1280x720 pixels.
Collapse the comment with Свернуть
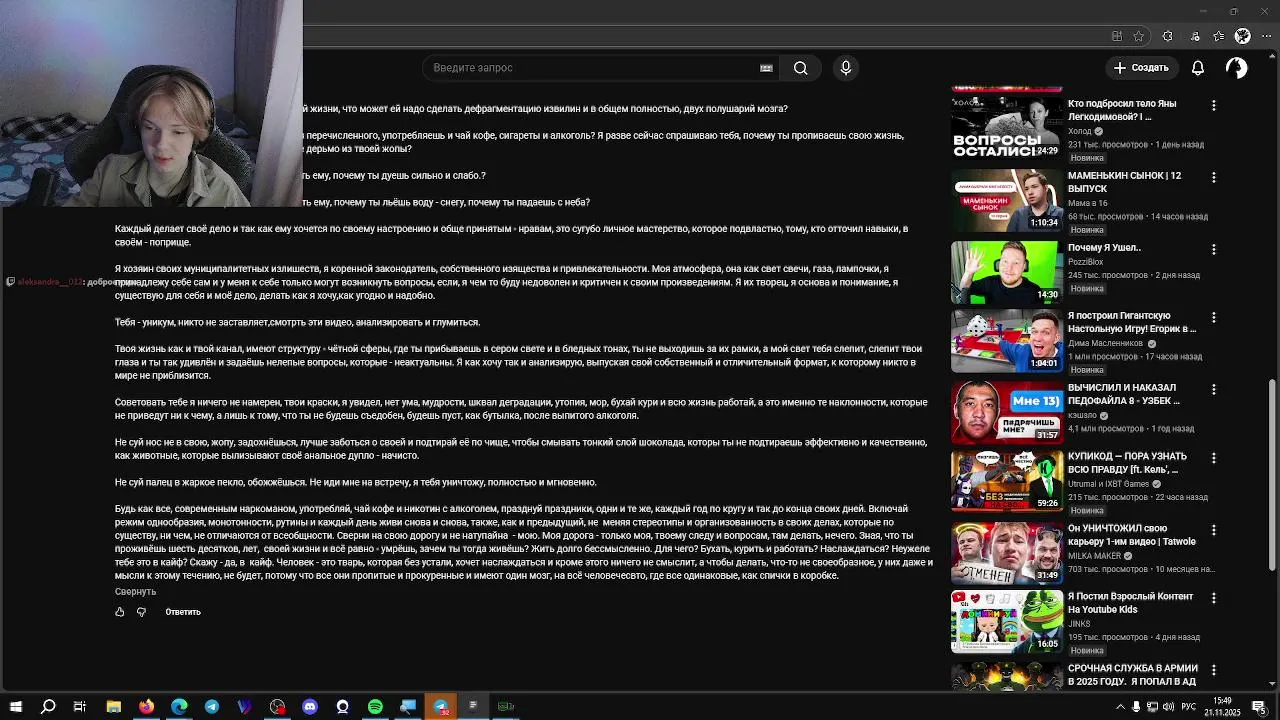point(135,592)
